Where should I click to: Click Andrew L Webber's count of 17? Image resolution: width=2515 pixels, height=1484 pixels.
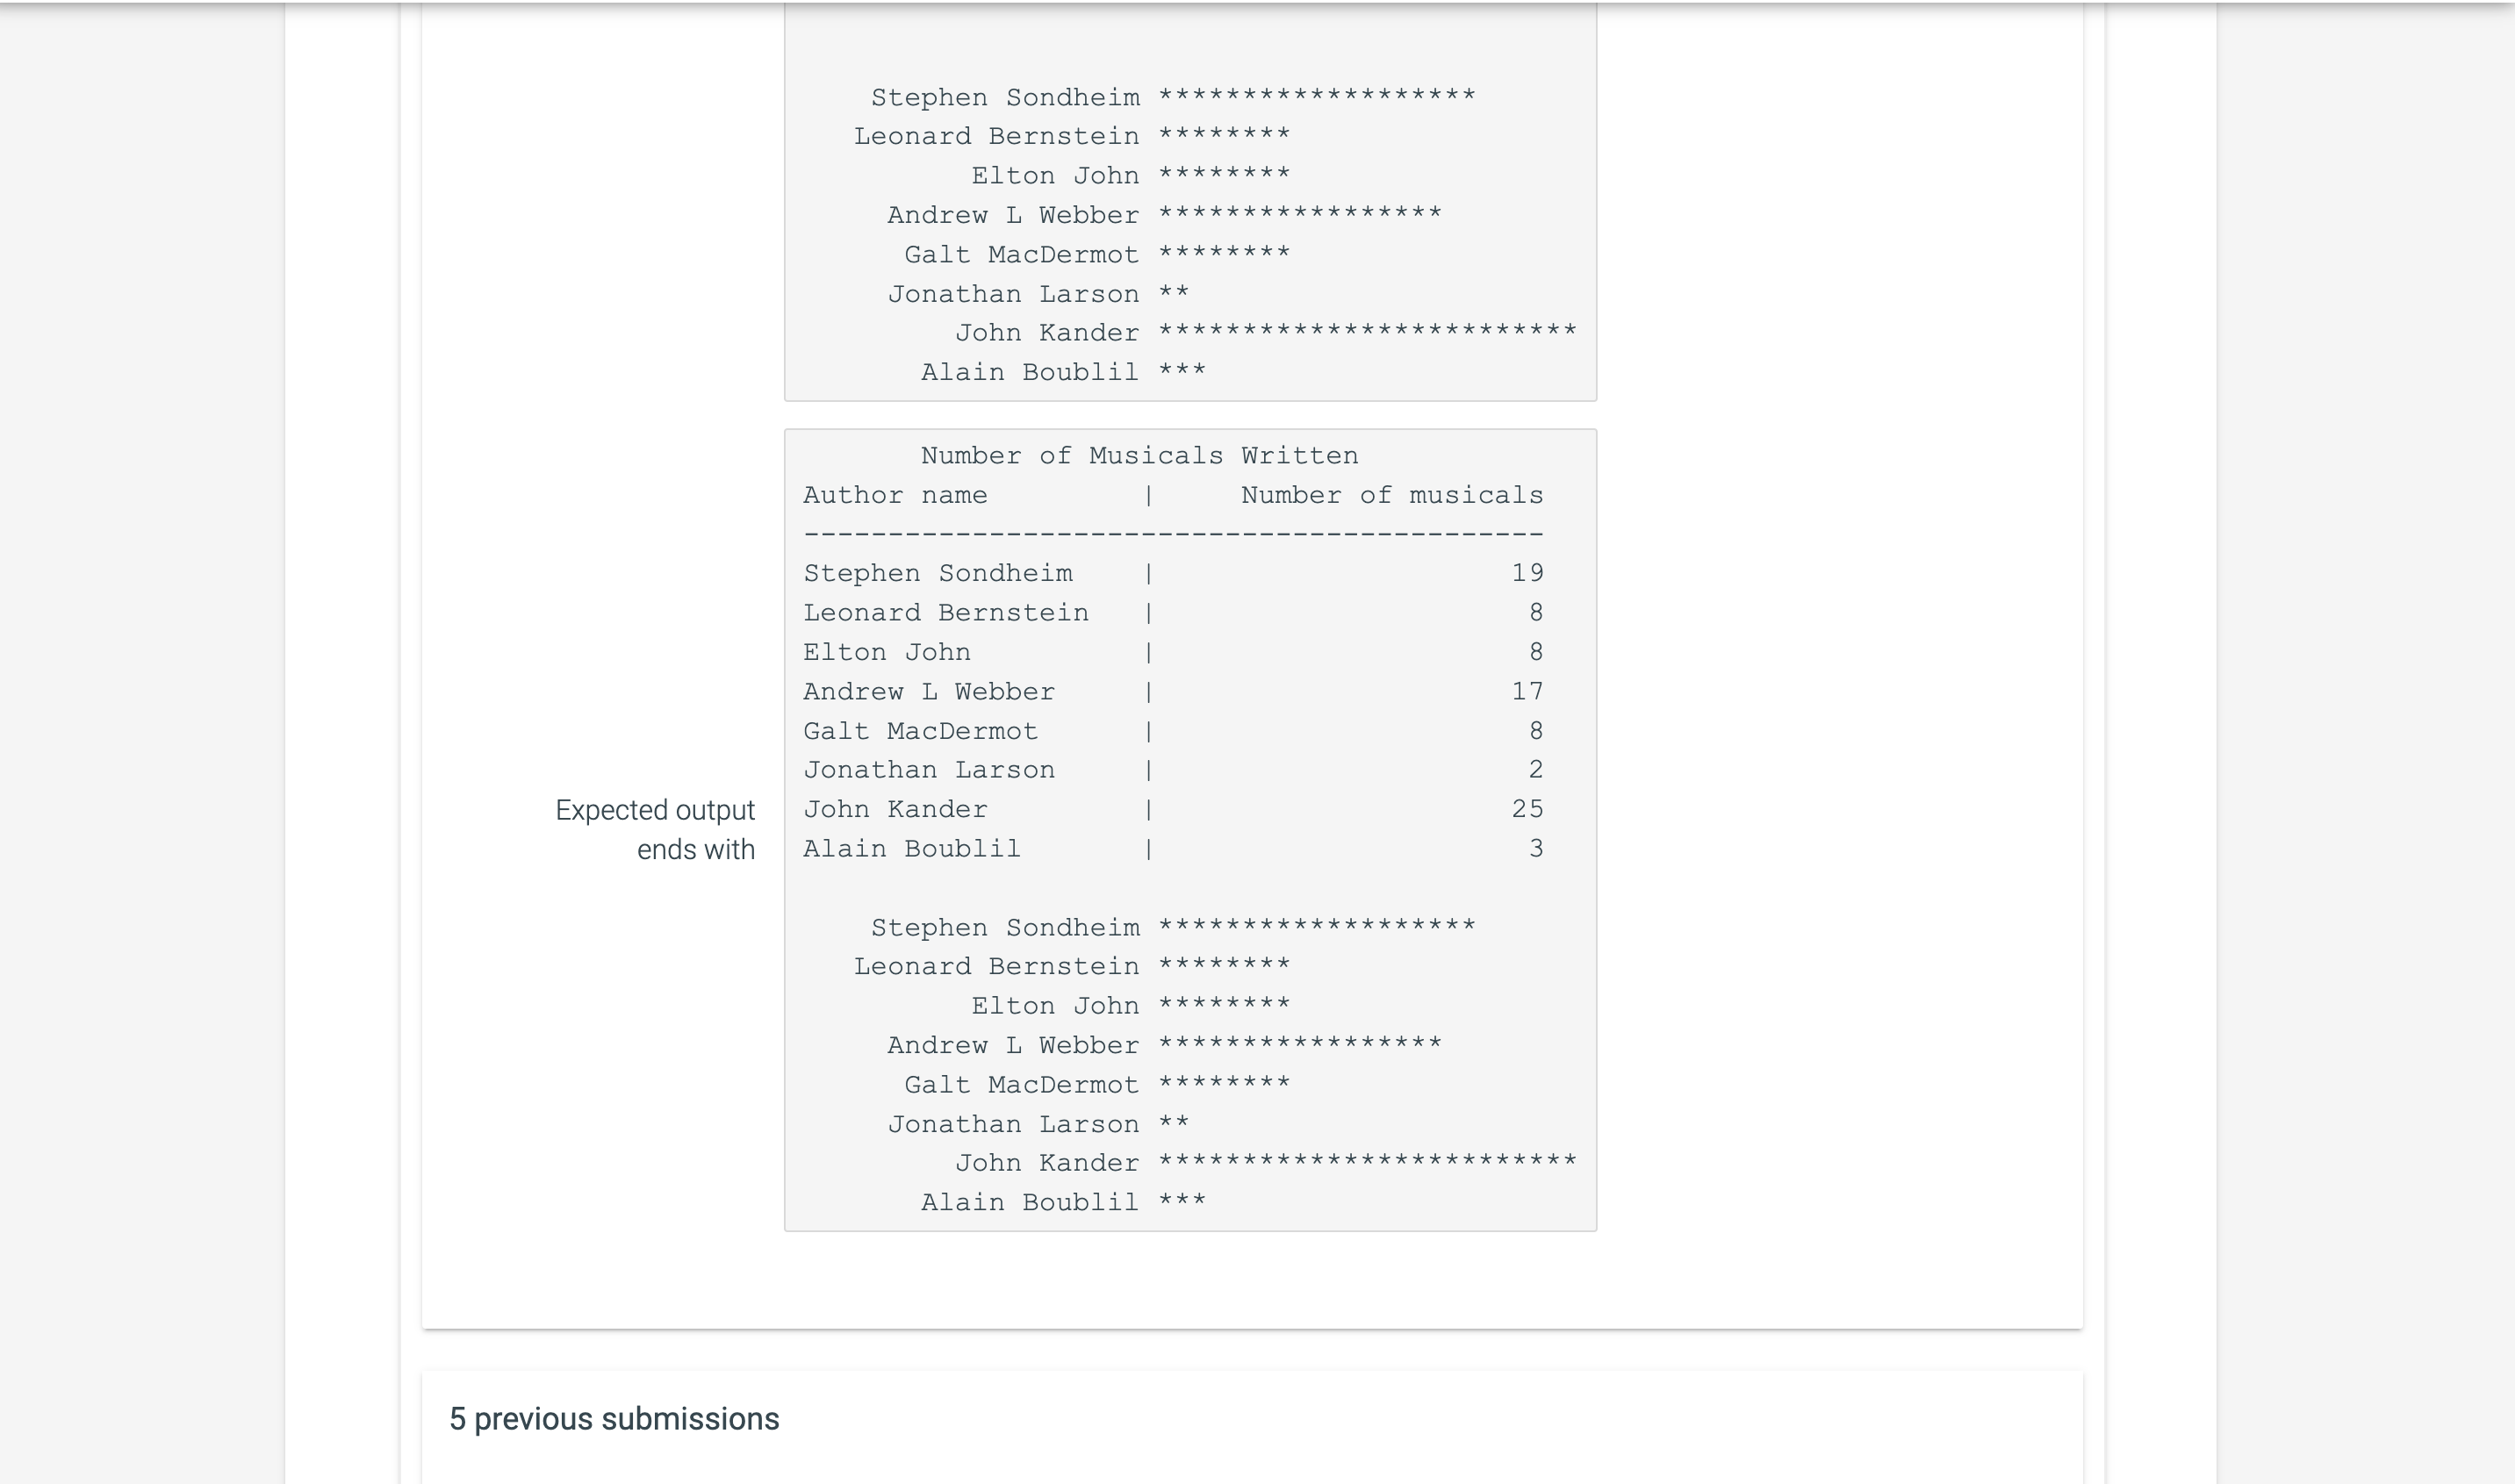pyautogui.click(x=1527, y=691)
